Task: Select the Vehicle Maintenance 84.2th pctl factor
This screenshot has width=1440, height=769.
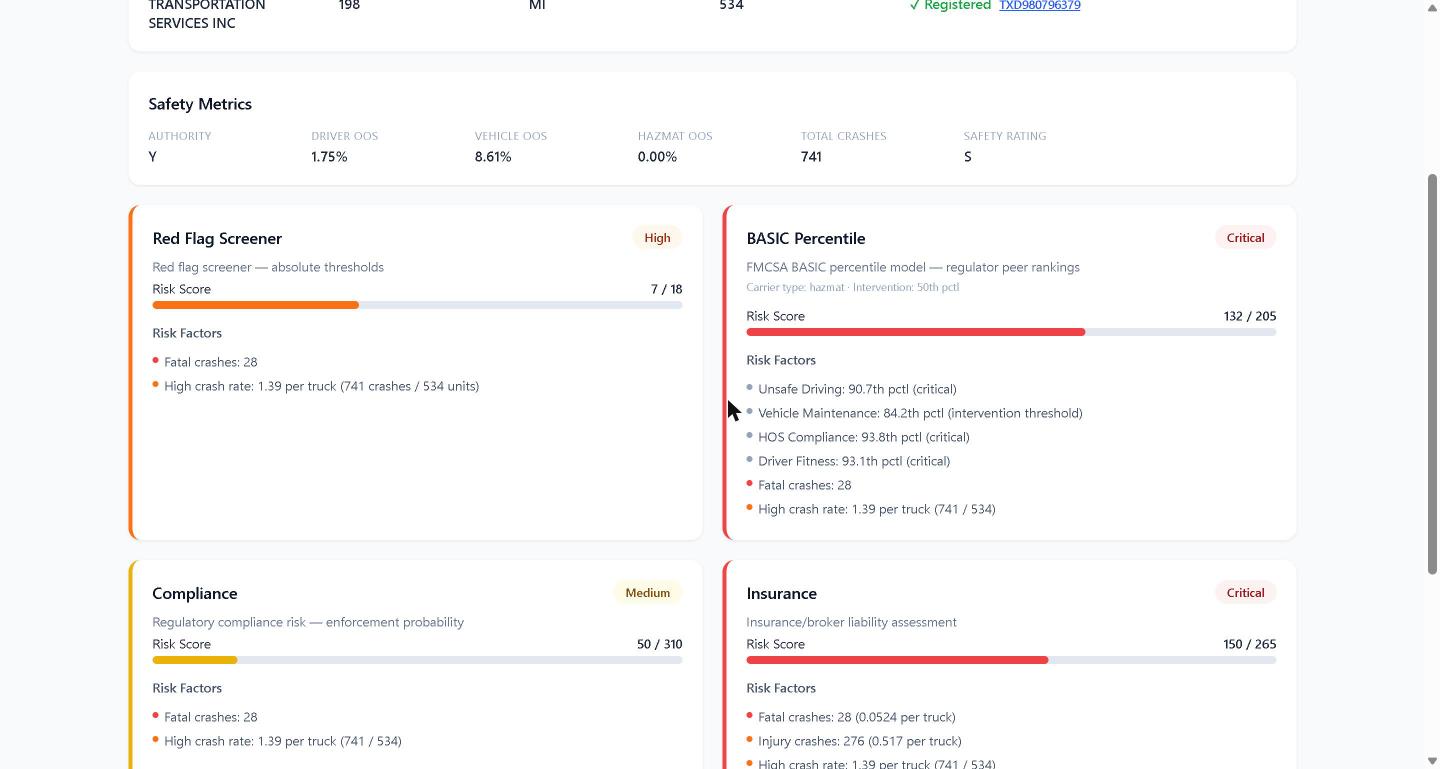Action: (920, 413)
